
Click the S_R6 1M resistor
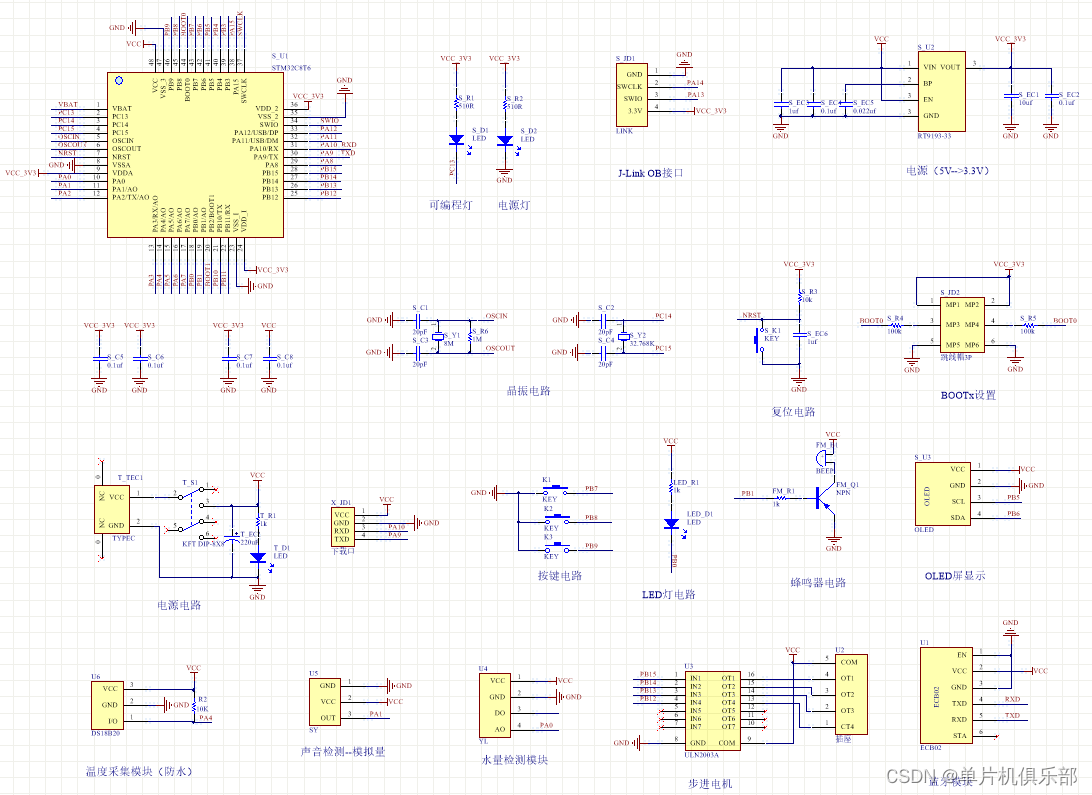point(471,336)
